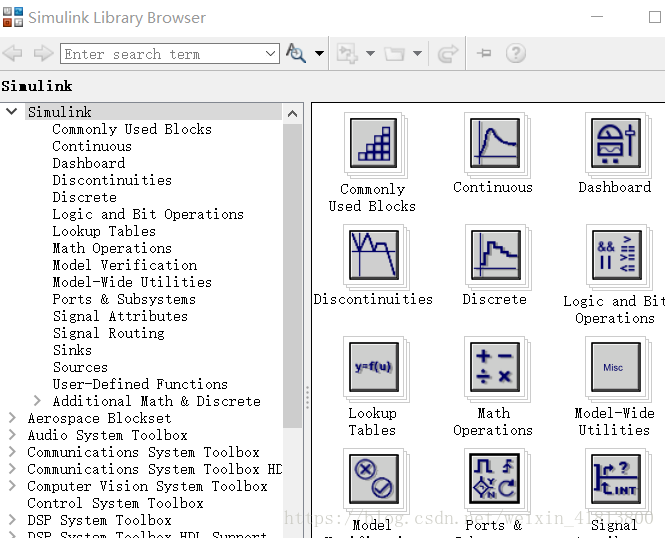Expand Computer Vision System Toolbox node
This screenshot has height=538, width=665.
click(12, 485)
